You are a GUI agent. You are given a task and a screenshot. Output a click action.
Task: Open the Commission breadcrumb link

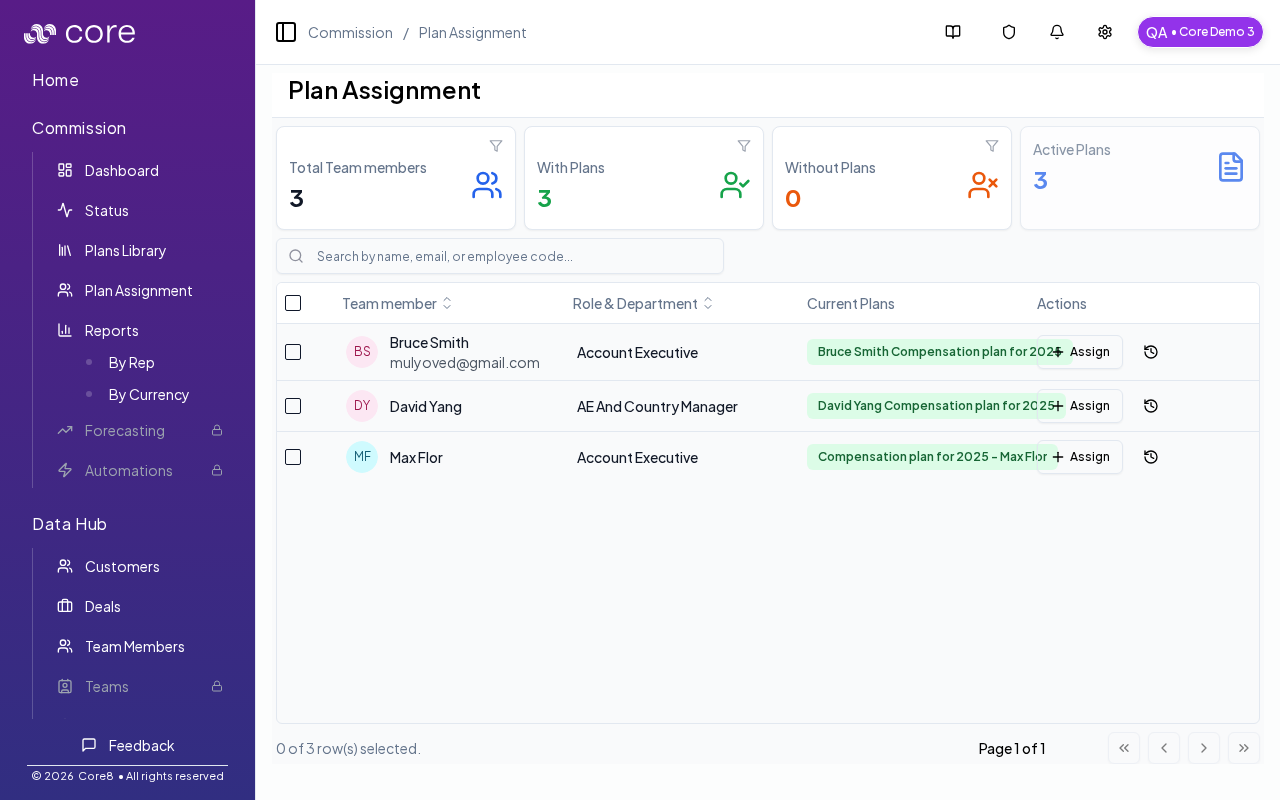coord(350,32)
